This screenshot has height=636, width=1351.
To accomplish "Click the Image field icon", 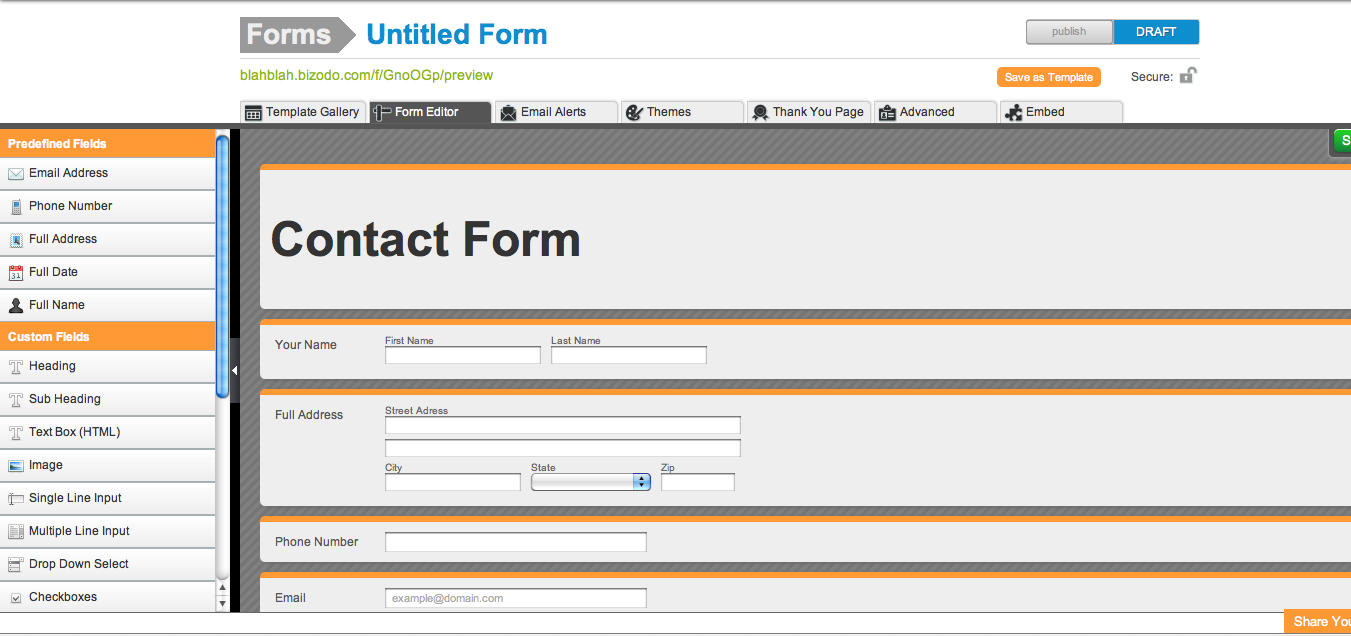I will tap(16, 466).
